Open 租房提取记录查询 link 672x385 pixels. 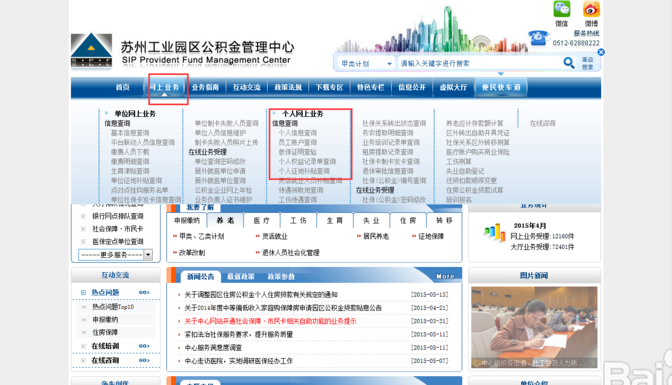388,152
